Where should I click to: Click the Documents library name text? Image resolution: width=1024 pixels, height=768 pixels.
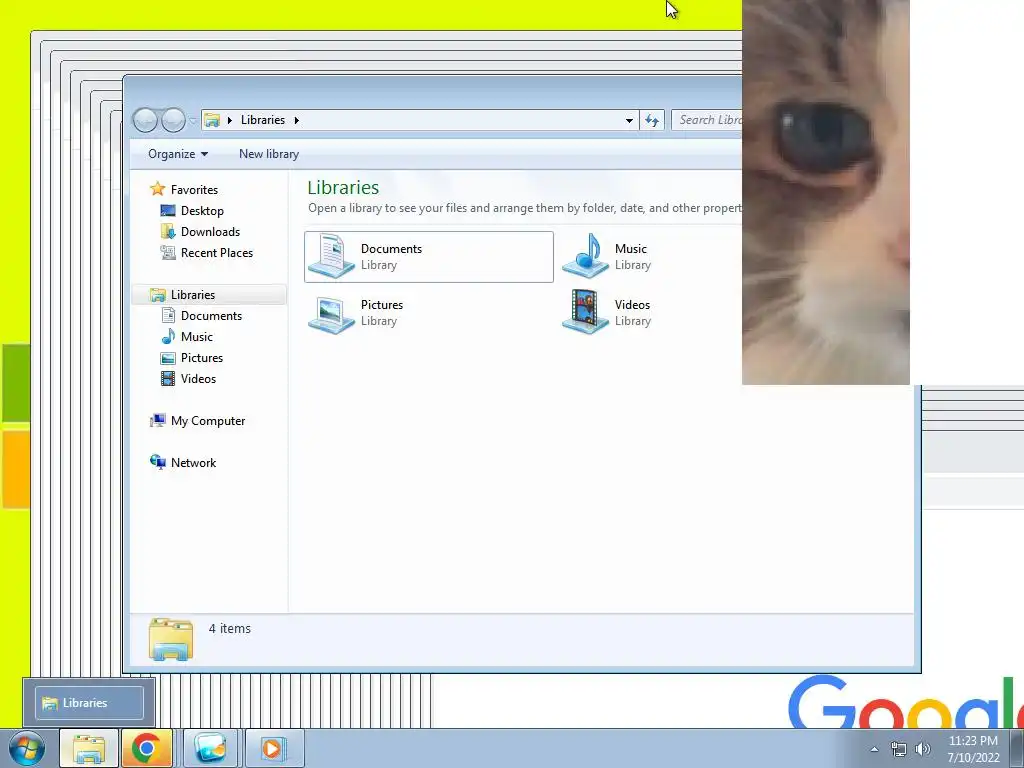(x=391, y=249)
